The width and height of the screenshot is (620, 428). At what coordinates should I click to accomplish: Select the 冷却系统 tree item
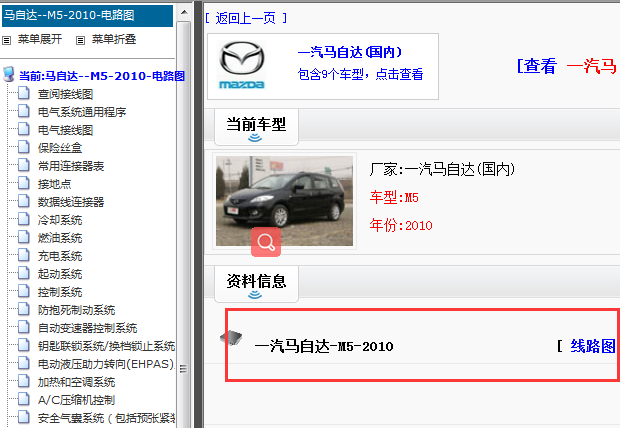[60, 220]
